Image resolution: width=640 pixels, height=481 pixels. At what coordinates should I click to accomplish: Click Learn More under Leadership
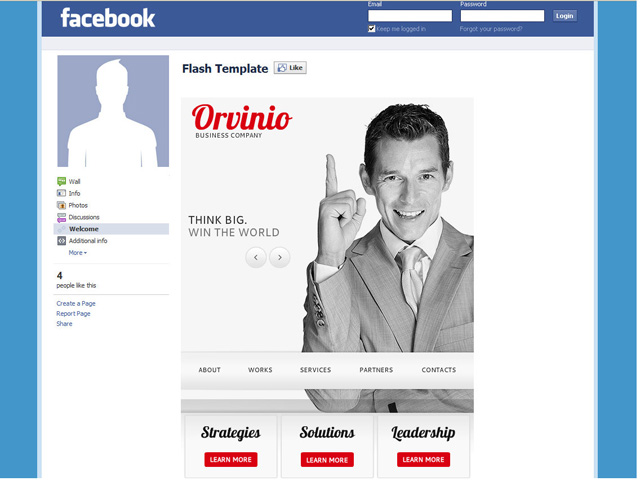pyautogui.click(x=423, y=460)
